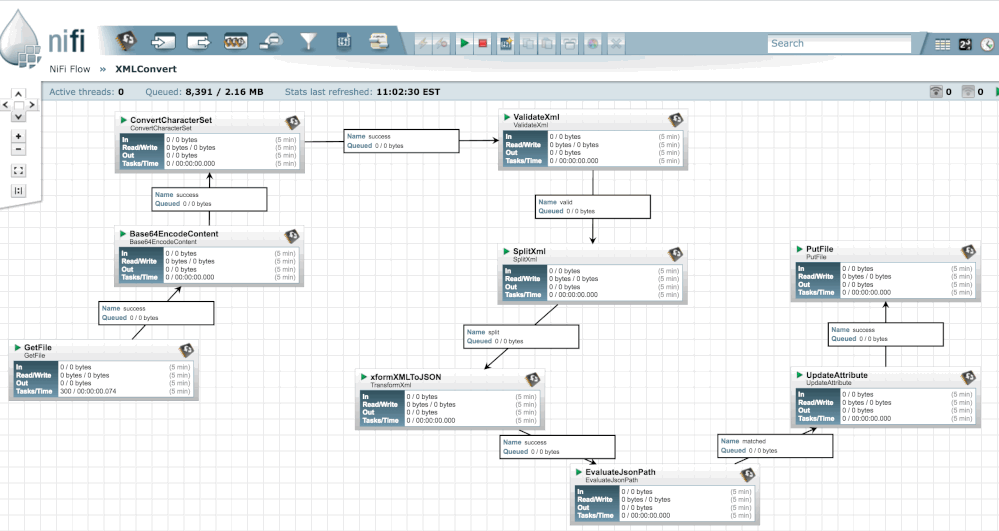The height and width of the screenshot is (531, 999).
Task: Select the Processor component in toolbar
Action: click(x=126, y=42)
